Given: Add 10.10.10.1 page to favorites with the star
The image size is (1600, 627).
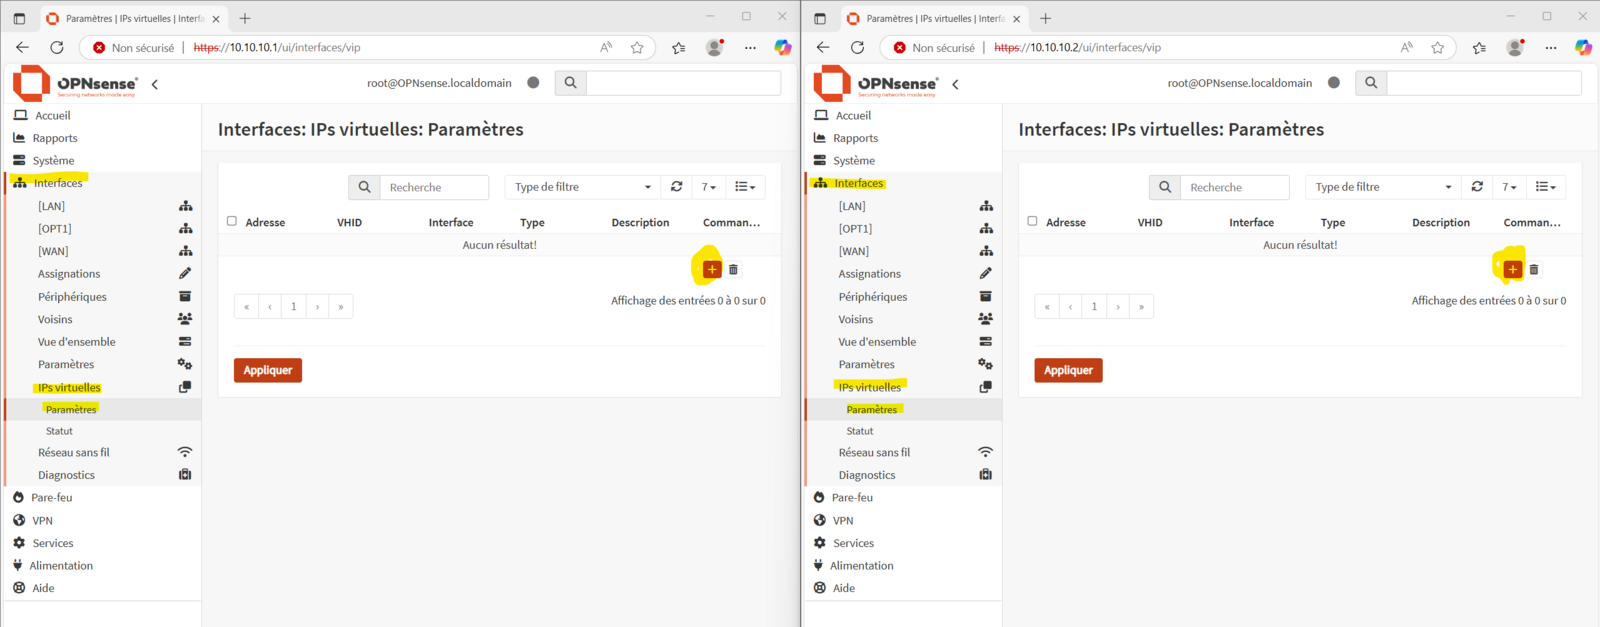Looking at the screenshot, I should click(637, 47).
